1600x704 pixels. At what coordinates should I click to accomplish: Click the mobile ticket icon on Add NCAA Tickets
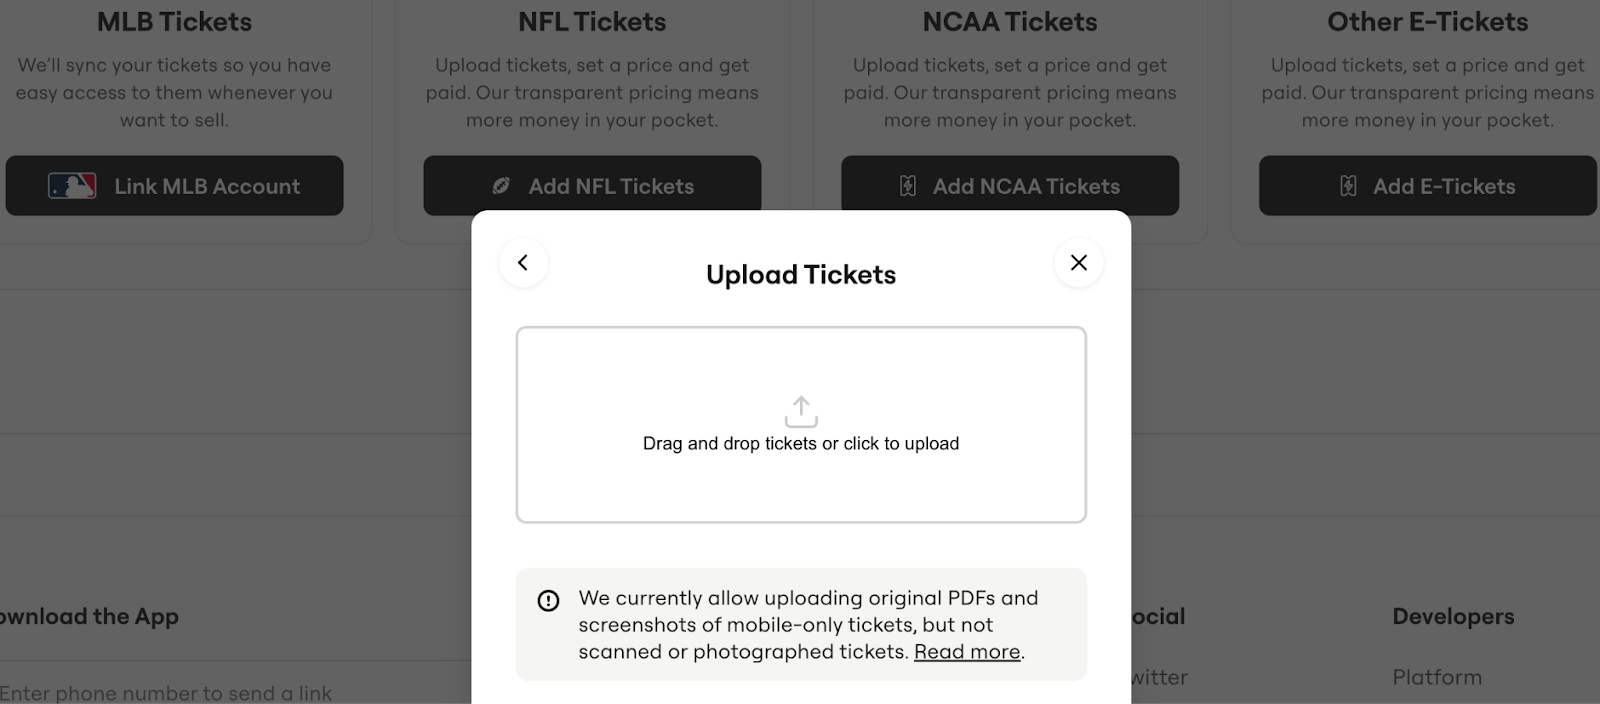point(905,185)
